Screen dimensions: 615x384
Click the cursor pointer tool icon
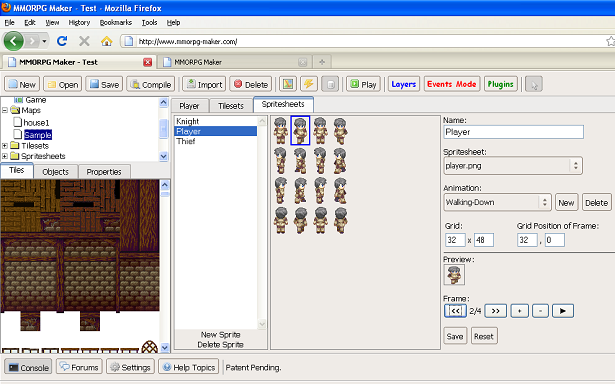(x=534, y=84)
